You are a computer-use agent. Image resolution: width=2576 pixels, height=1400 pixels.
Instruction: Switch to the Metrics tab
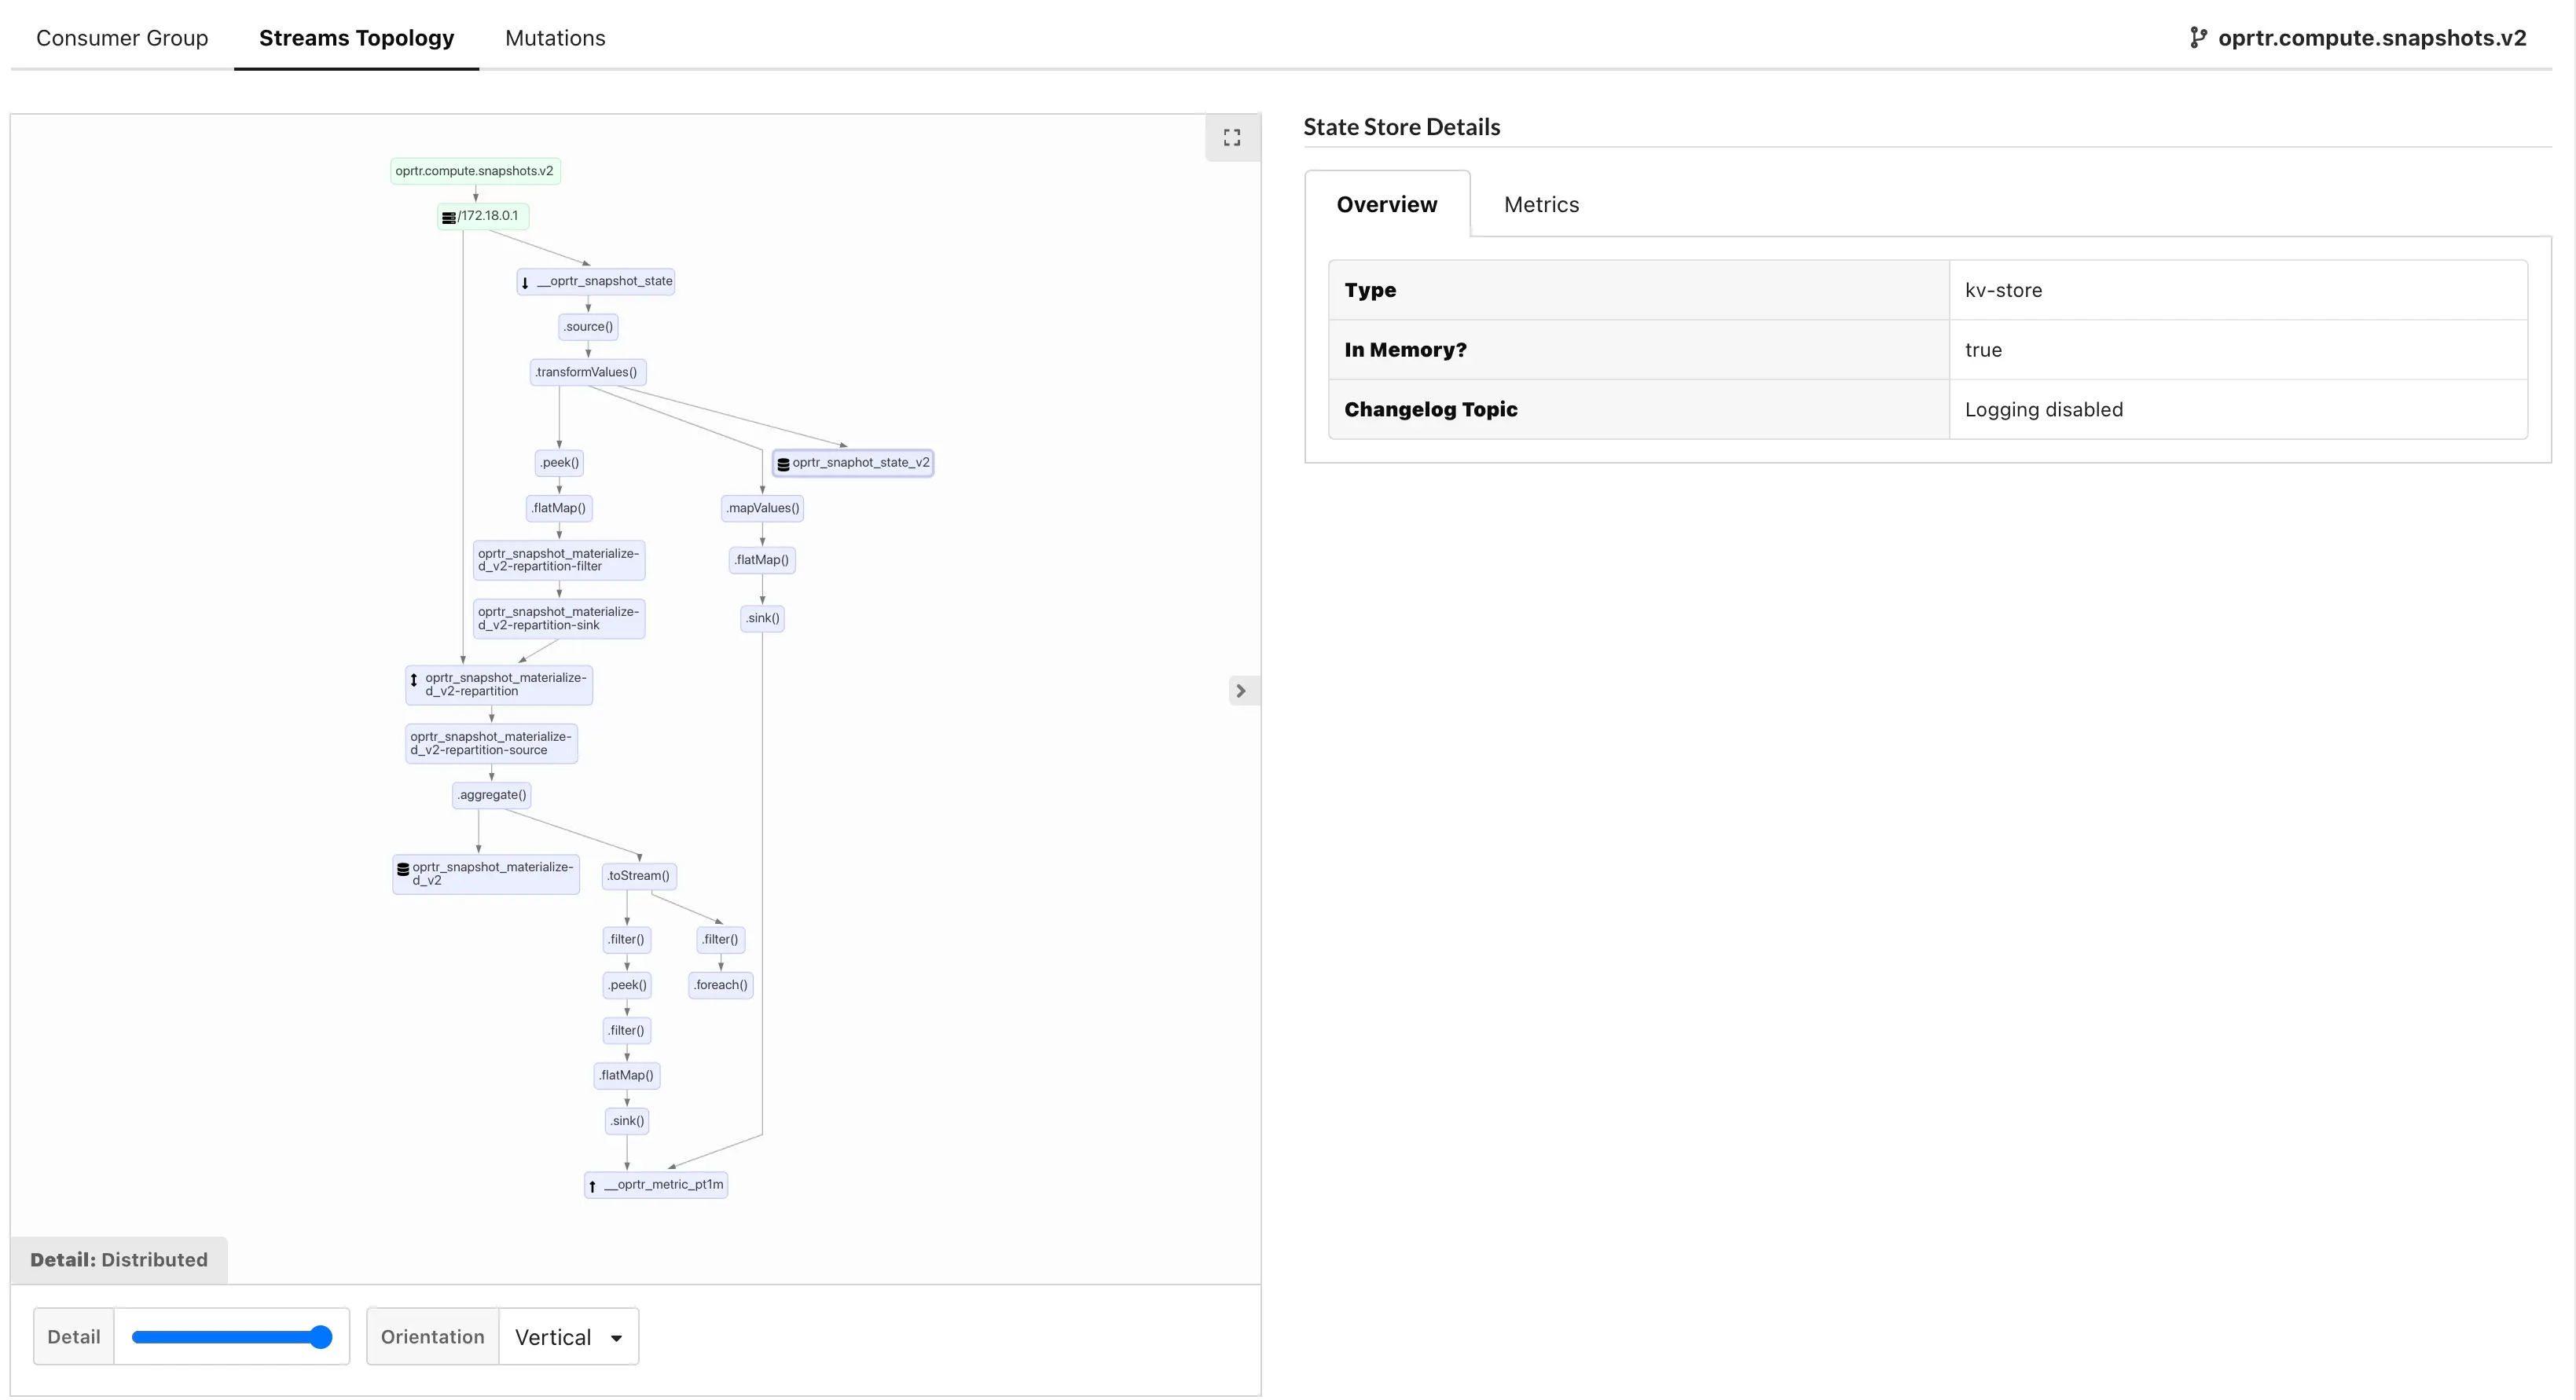[1541, 205]
